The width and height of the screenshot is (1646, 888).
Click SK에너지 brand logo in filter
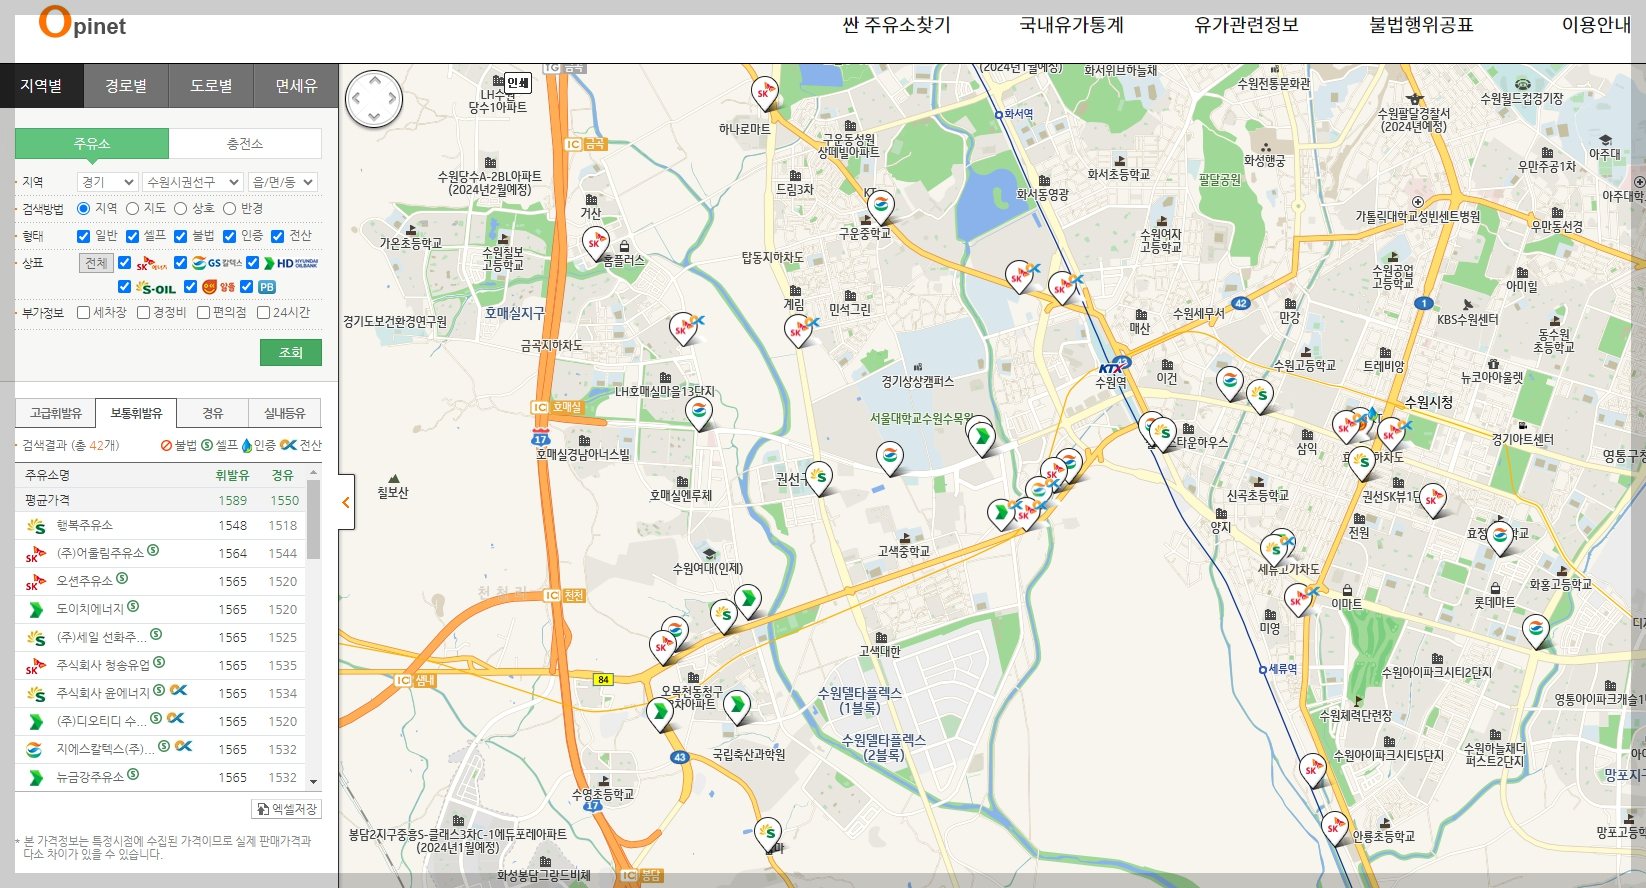tap(151, 263)
